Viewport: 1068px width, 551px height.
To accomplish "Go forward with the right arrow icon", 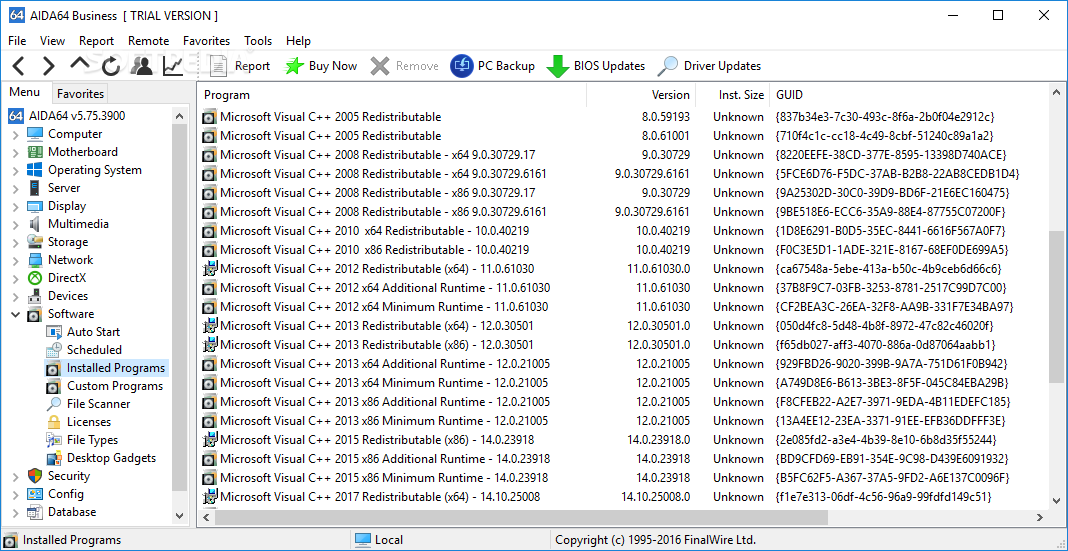I will click(48, 66).
